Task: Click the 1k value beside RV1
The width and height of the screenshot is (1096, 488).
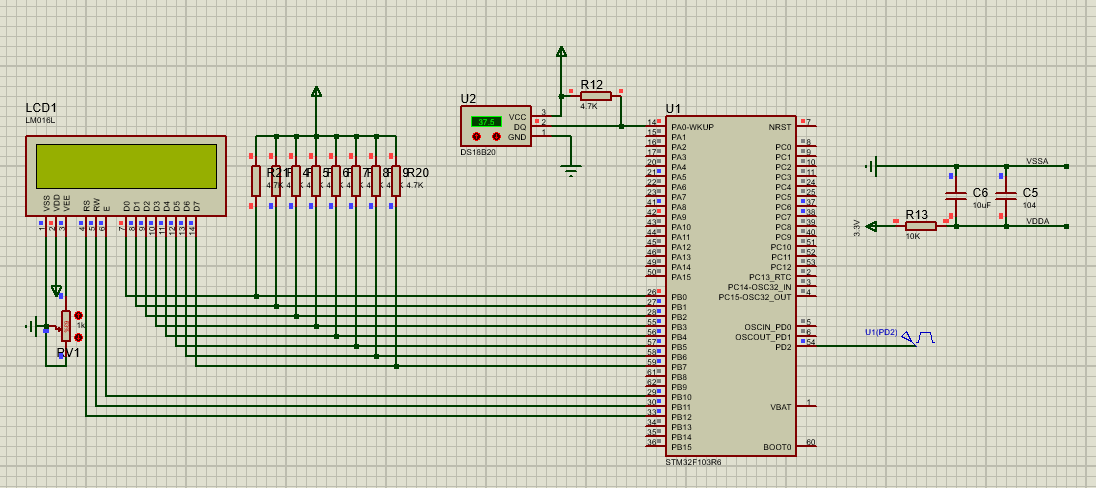Action: click(80, 326)
